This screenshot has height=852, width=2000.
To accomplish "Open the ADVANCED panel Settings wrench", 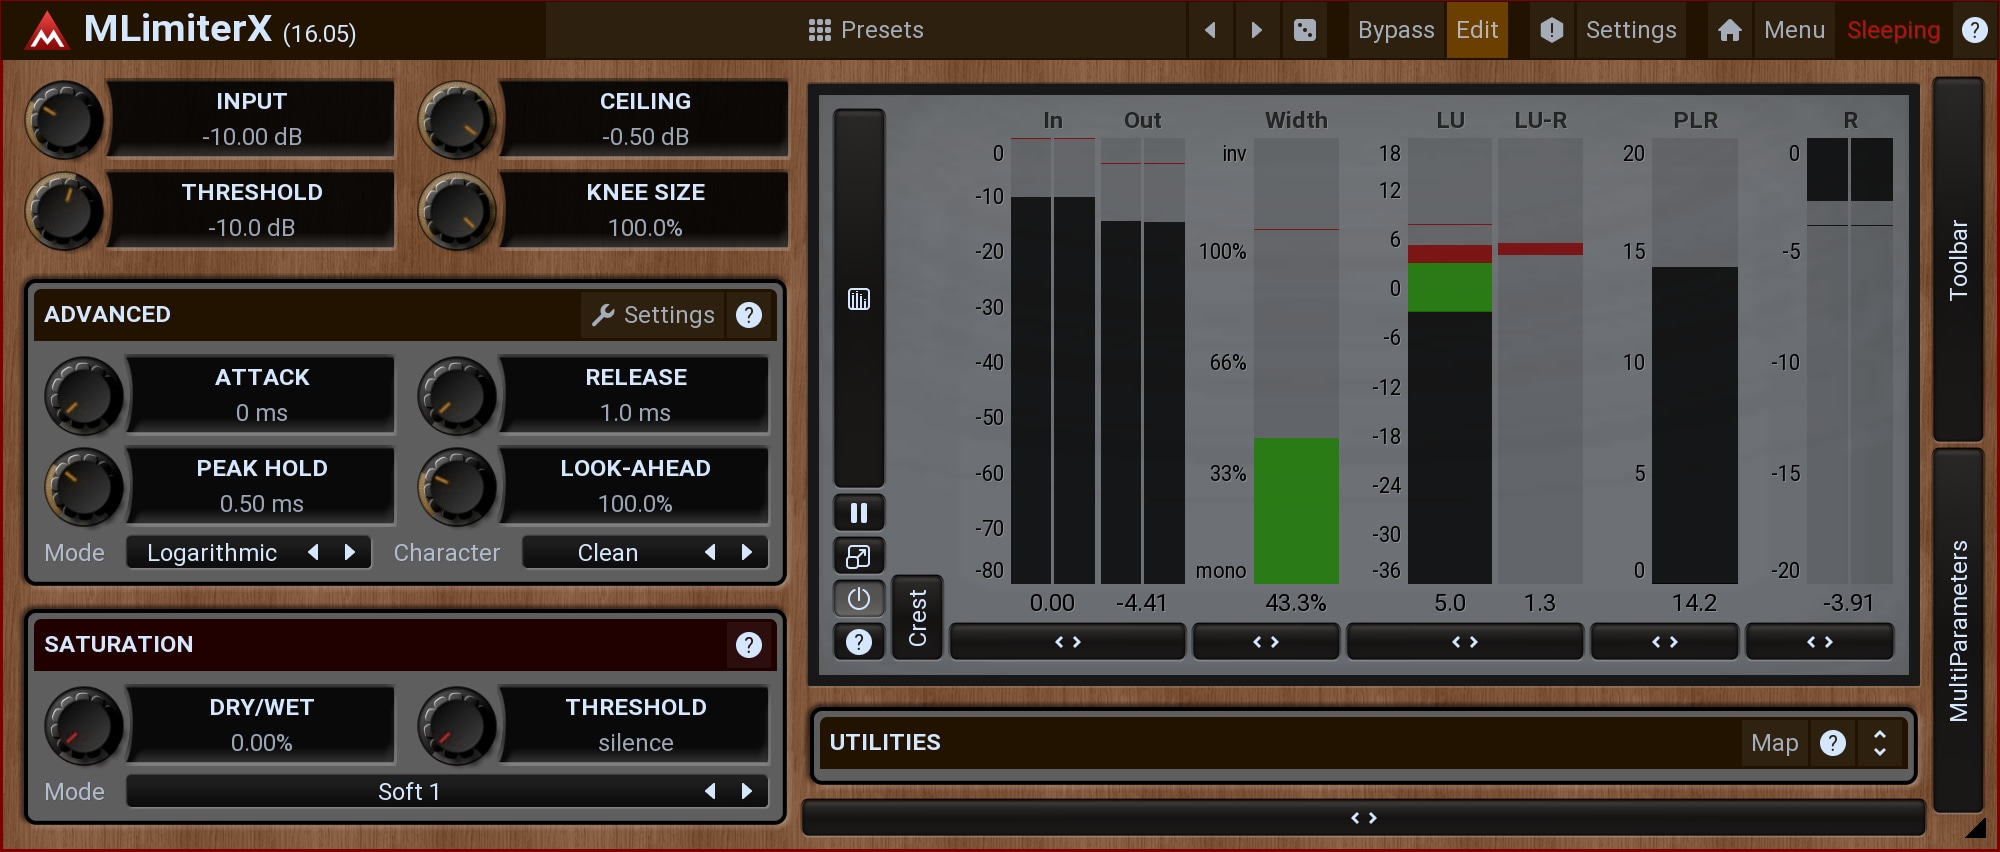I will point(653,315).
